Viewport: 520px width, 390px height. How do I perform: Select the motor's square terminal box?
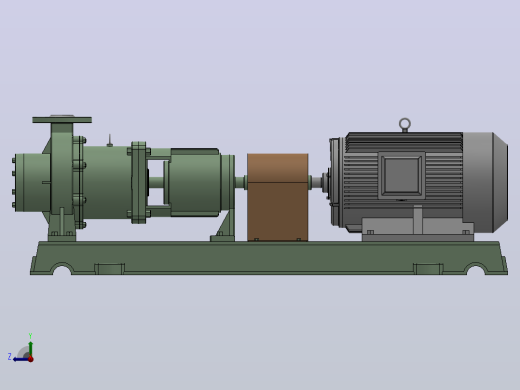[x=402, y=175]
